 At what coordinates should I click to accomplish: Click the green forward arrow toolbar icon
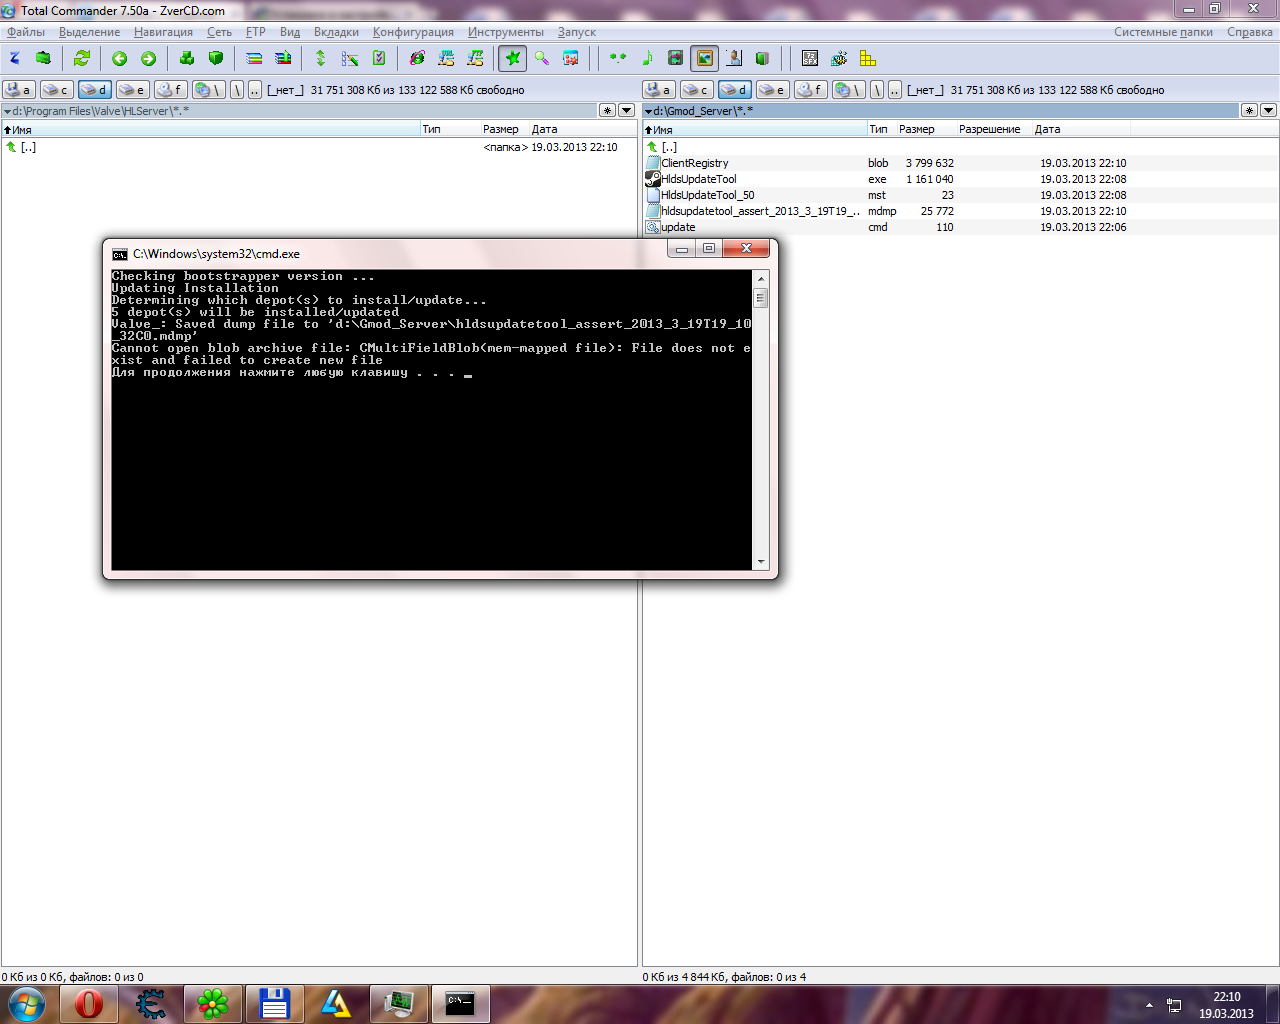click(x=149, y=58)
